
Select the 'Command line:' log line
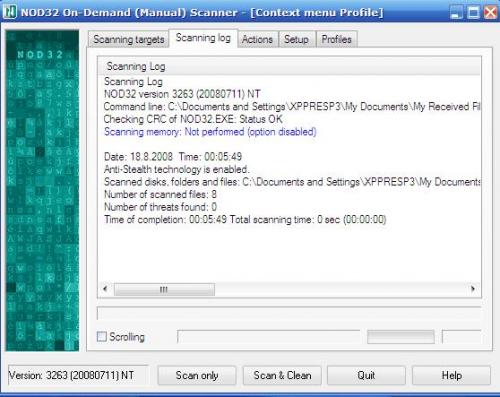292,107
